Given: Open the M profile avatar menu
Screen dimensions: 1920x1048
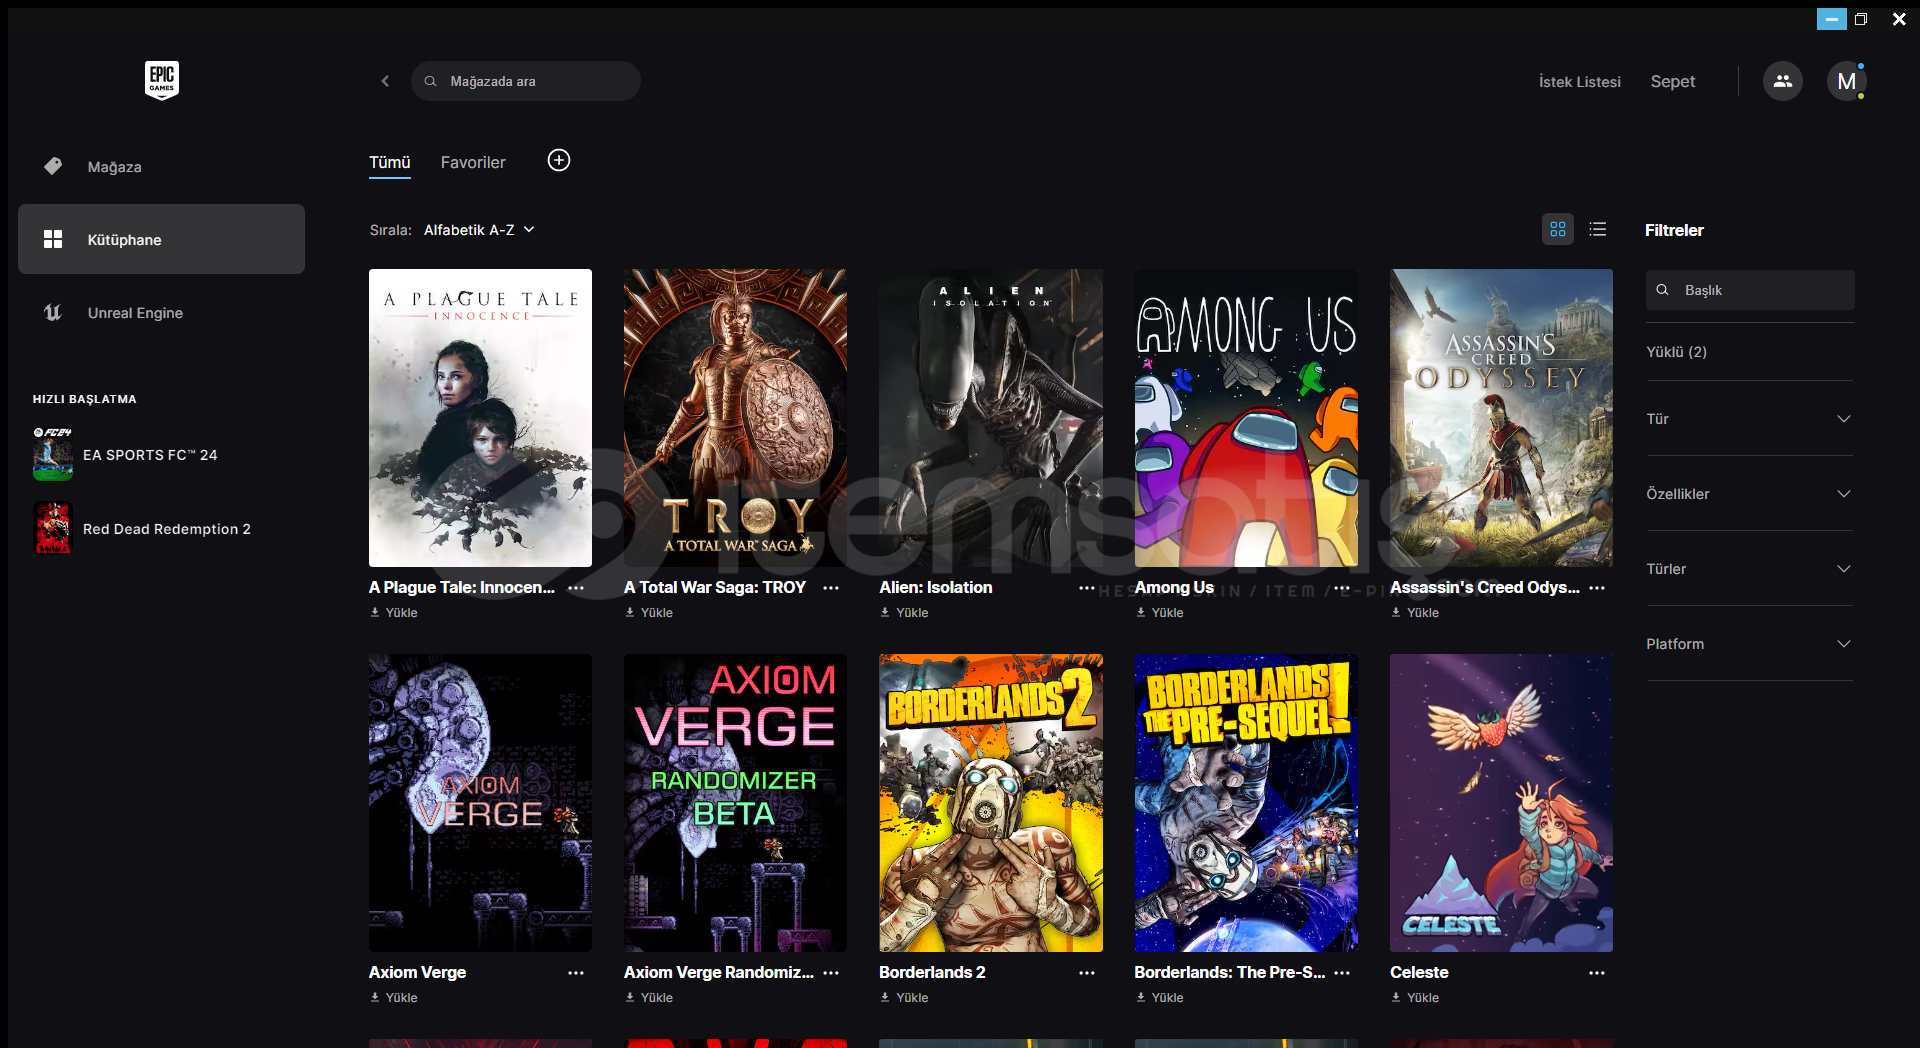Looking at the screenshot, I should pyautogui.click(x=1847, y=81).
